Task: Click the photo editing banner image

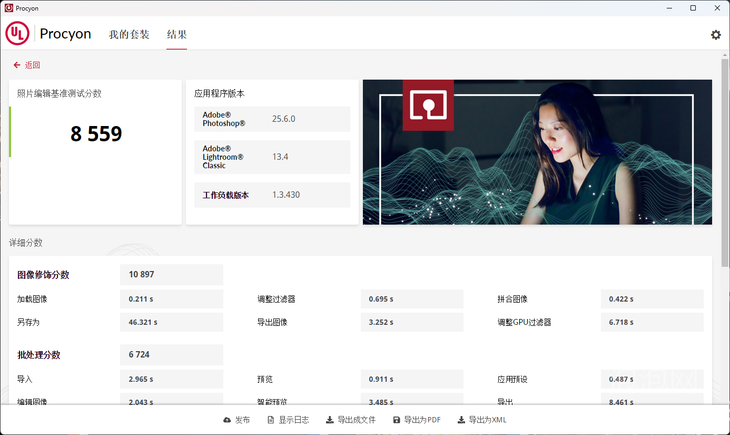Action: (x=537, y=152)
